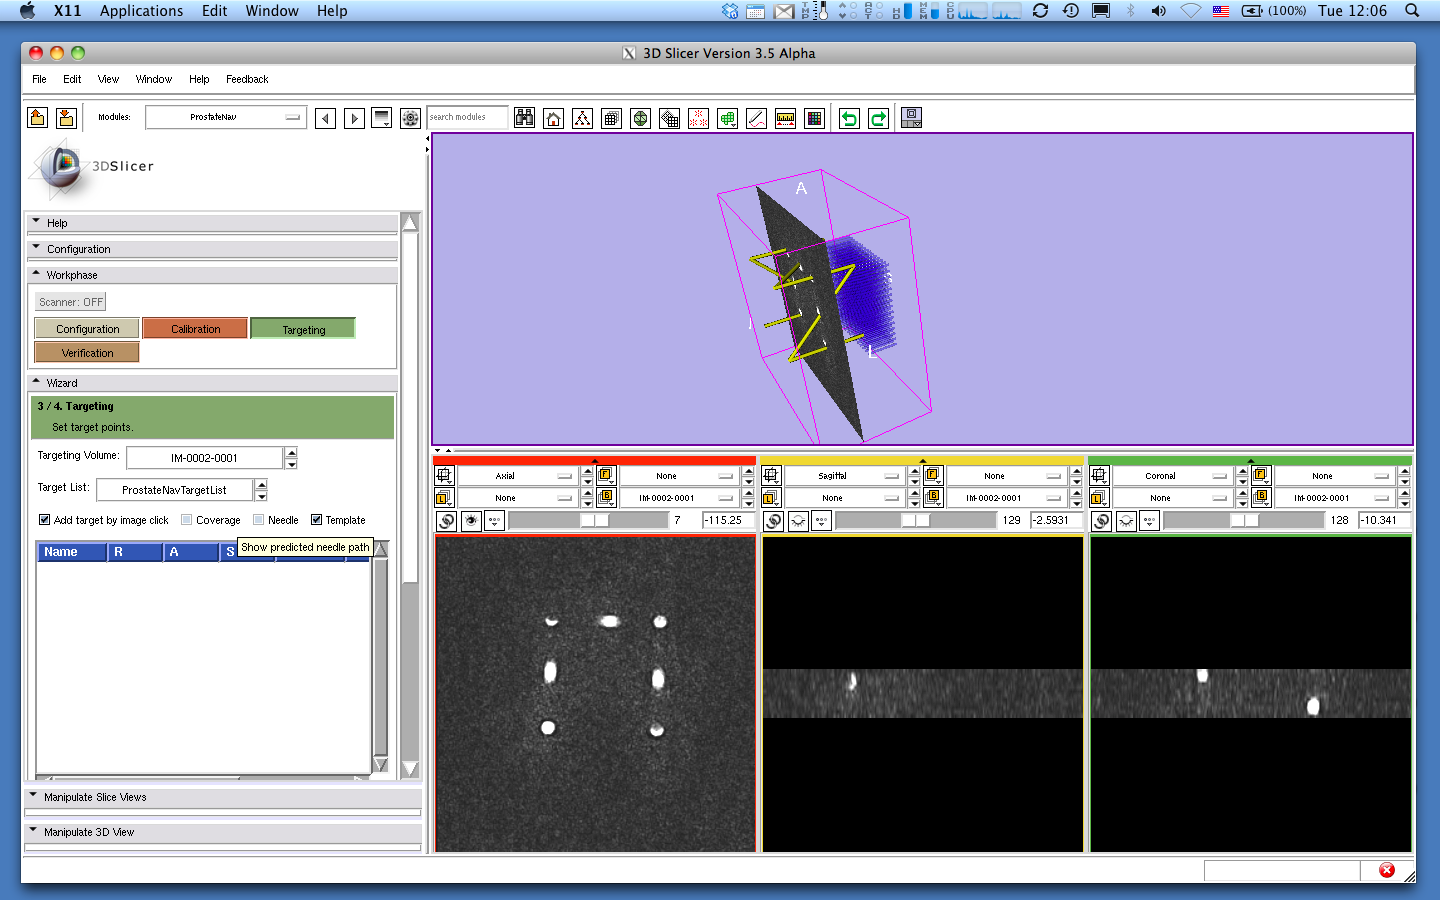This screenshot has height=900, width=1440.
Task: Toggle Axial slice visibility eye icon
Action: point(471,521)
